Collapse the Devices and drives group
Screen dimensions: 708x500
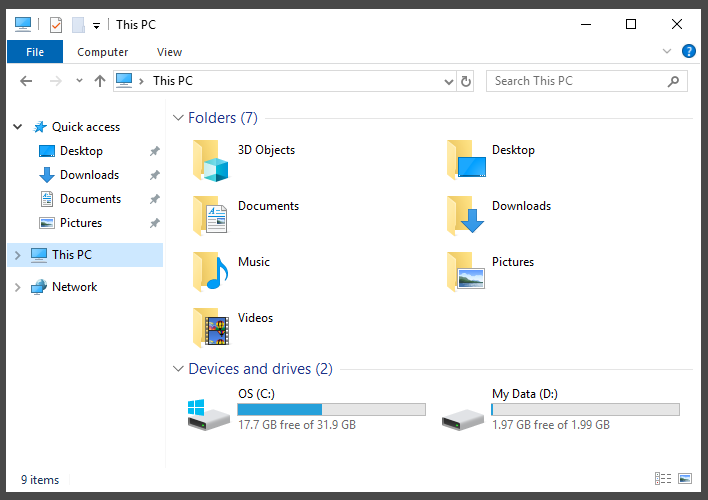tap(178, 369)
